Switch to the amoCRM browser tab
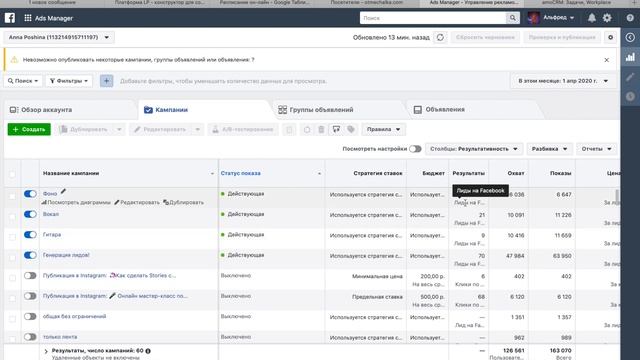This screenshot has height=360, width=640. pos(576,2)
